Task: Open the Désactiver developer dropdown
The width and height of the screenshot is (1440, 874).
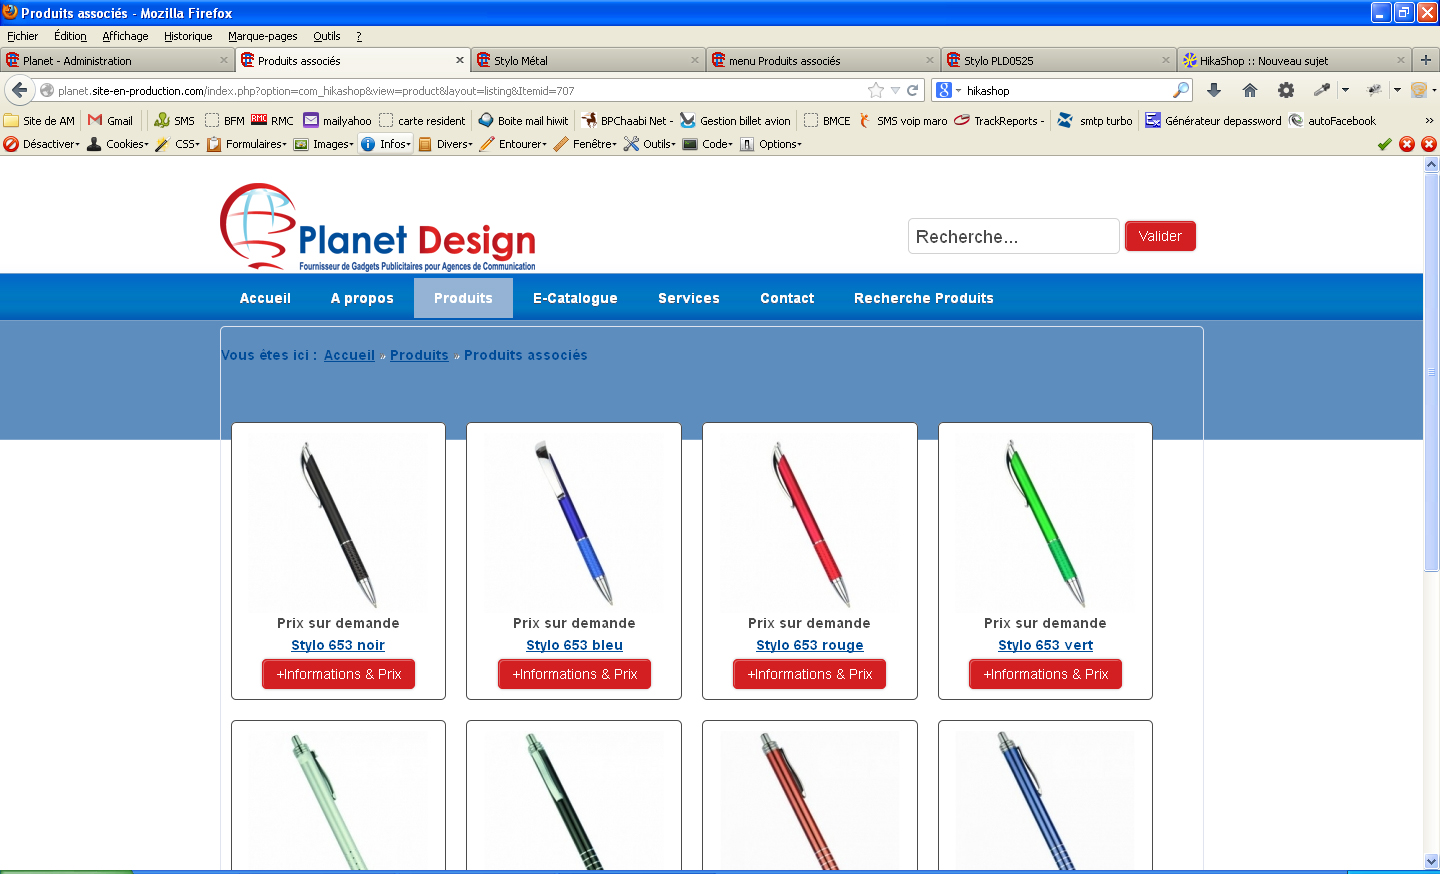Action: [41, 144]
